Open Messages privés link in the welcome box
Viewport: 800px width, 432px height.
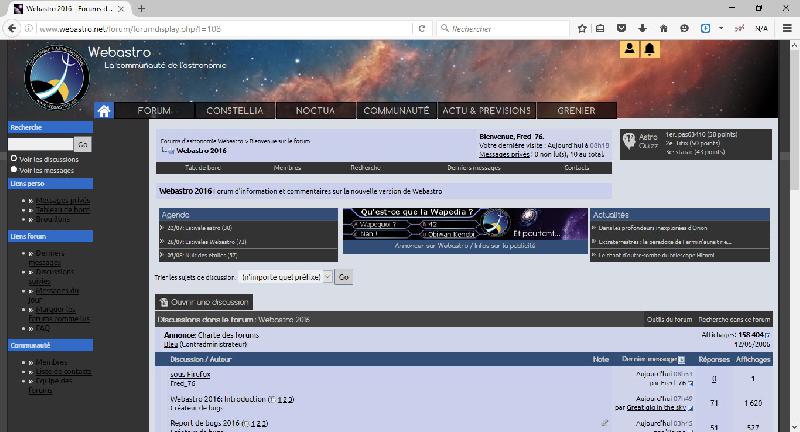tap(504, 154)
